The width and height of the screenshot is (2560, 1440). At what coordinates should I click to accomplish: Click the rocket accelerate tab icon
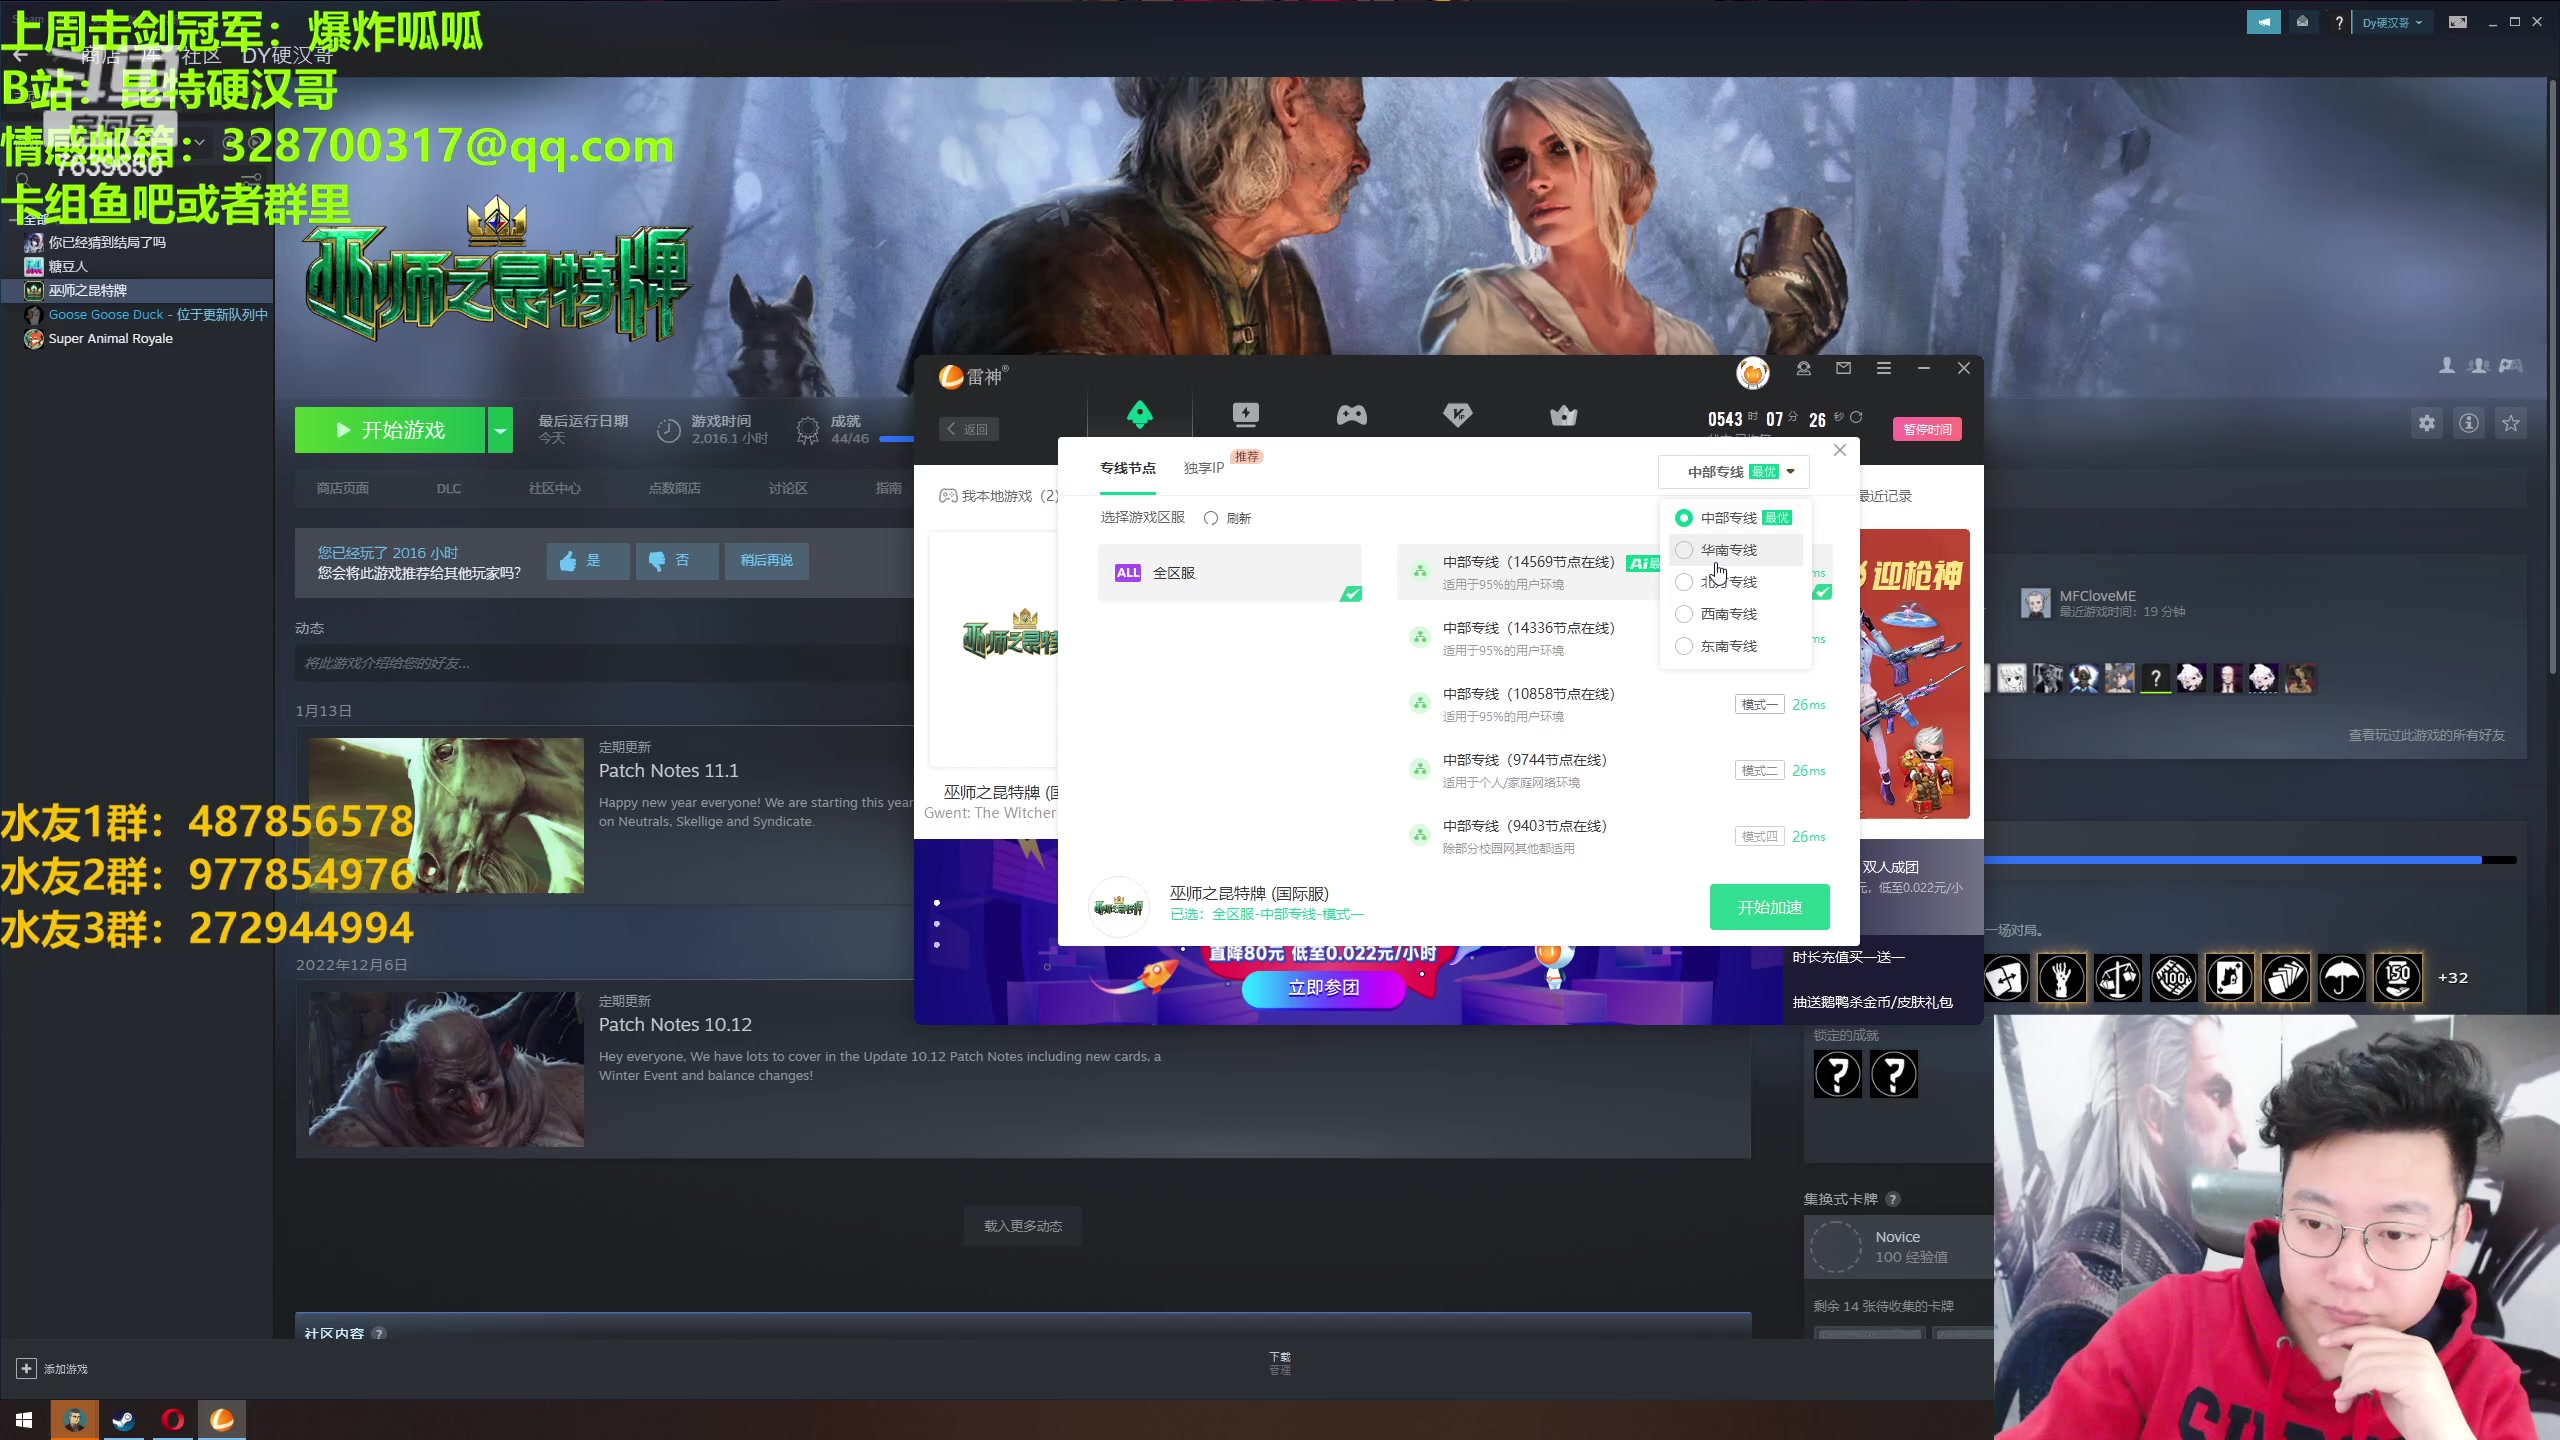[x=1139, y=414]
